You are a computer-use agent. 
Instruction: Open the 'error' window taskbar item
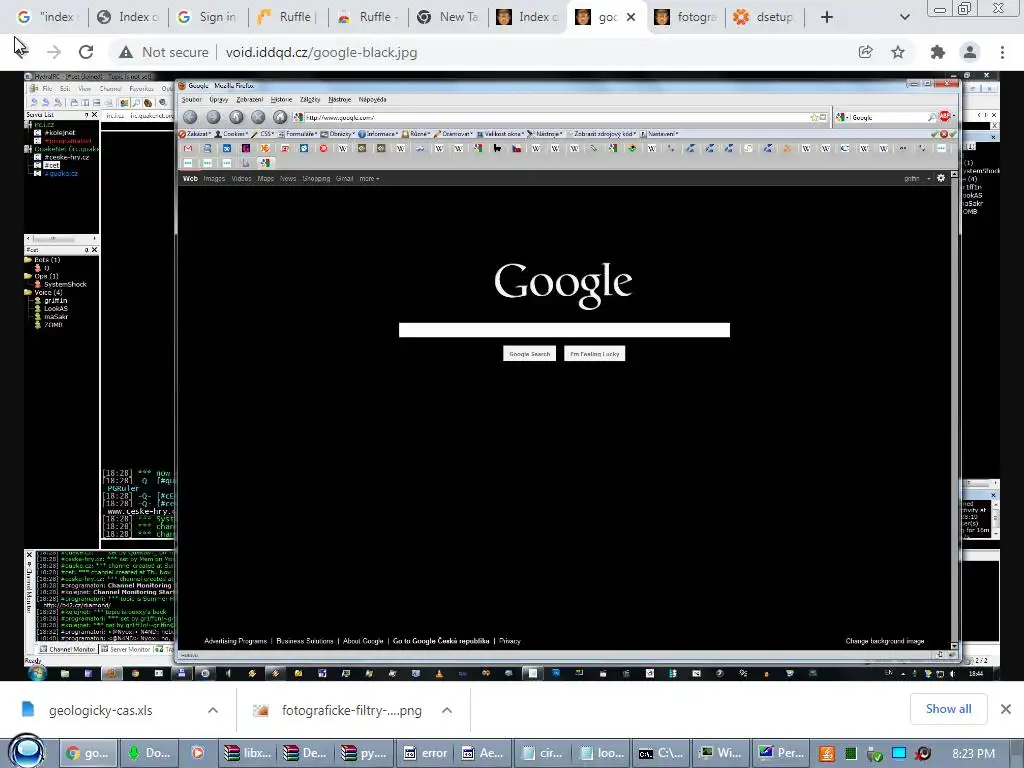(x=426, y=753)
